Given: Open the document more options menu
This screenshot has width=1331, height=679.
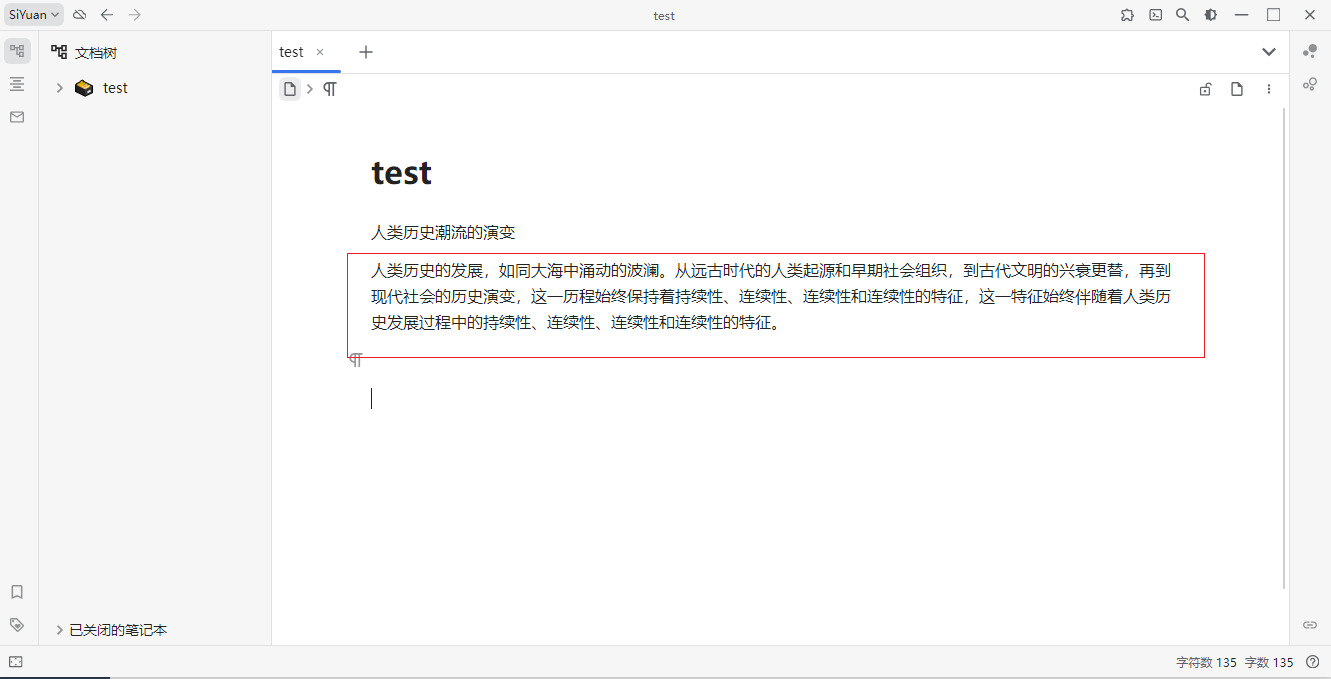Looking at the screenshot, I should (x=1269, y=89).
